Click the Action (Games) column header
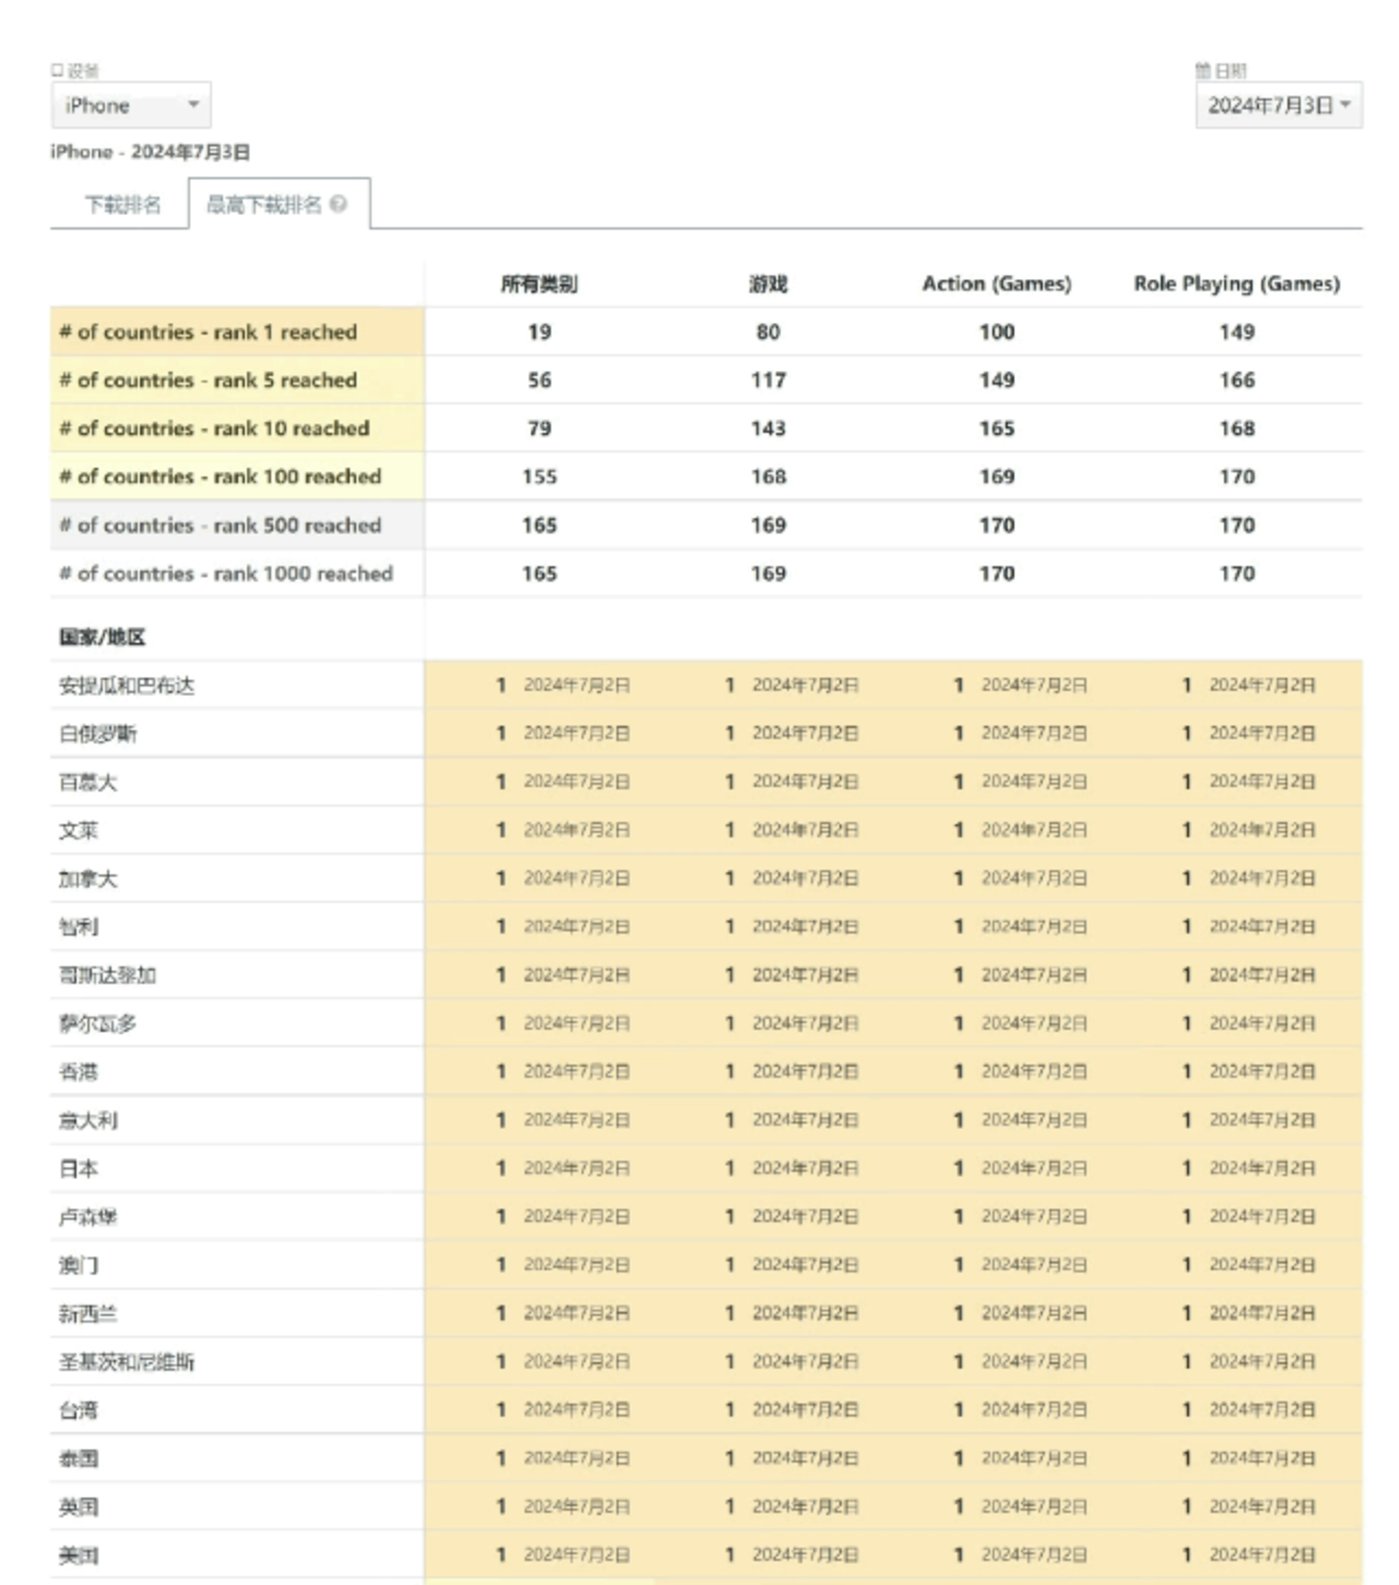Screen dimensions: 1399x1585 (x=996, y=284)
